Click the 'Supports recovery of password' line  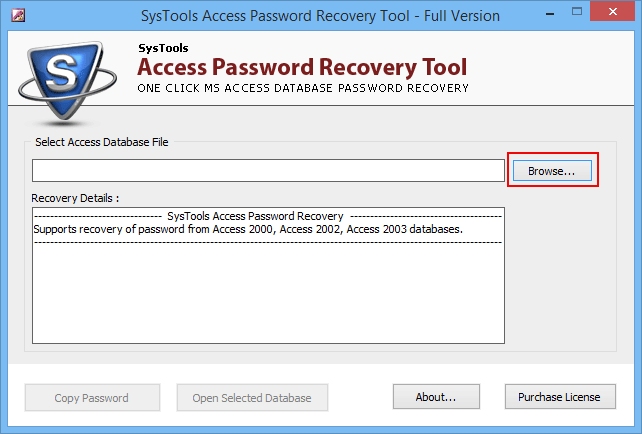248,229
